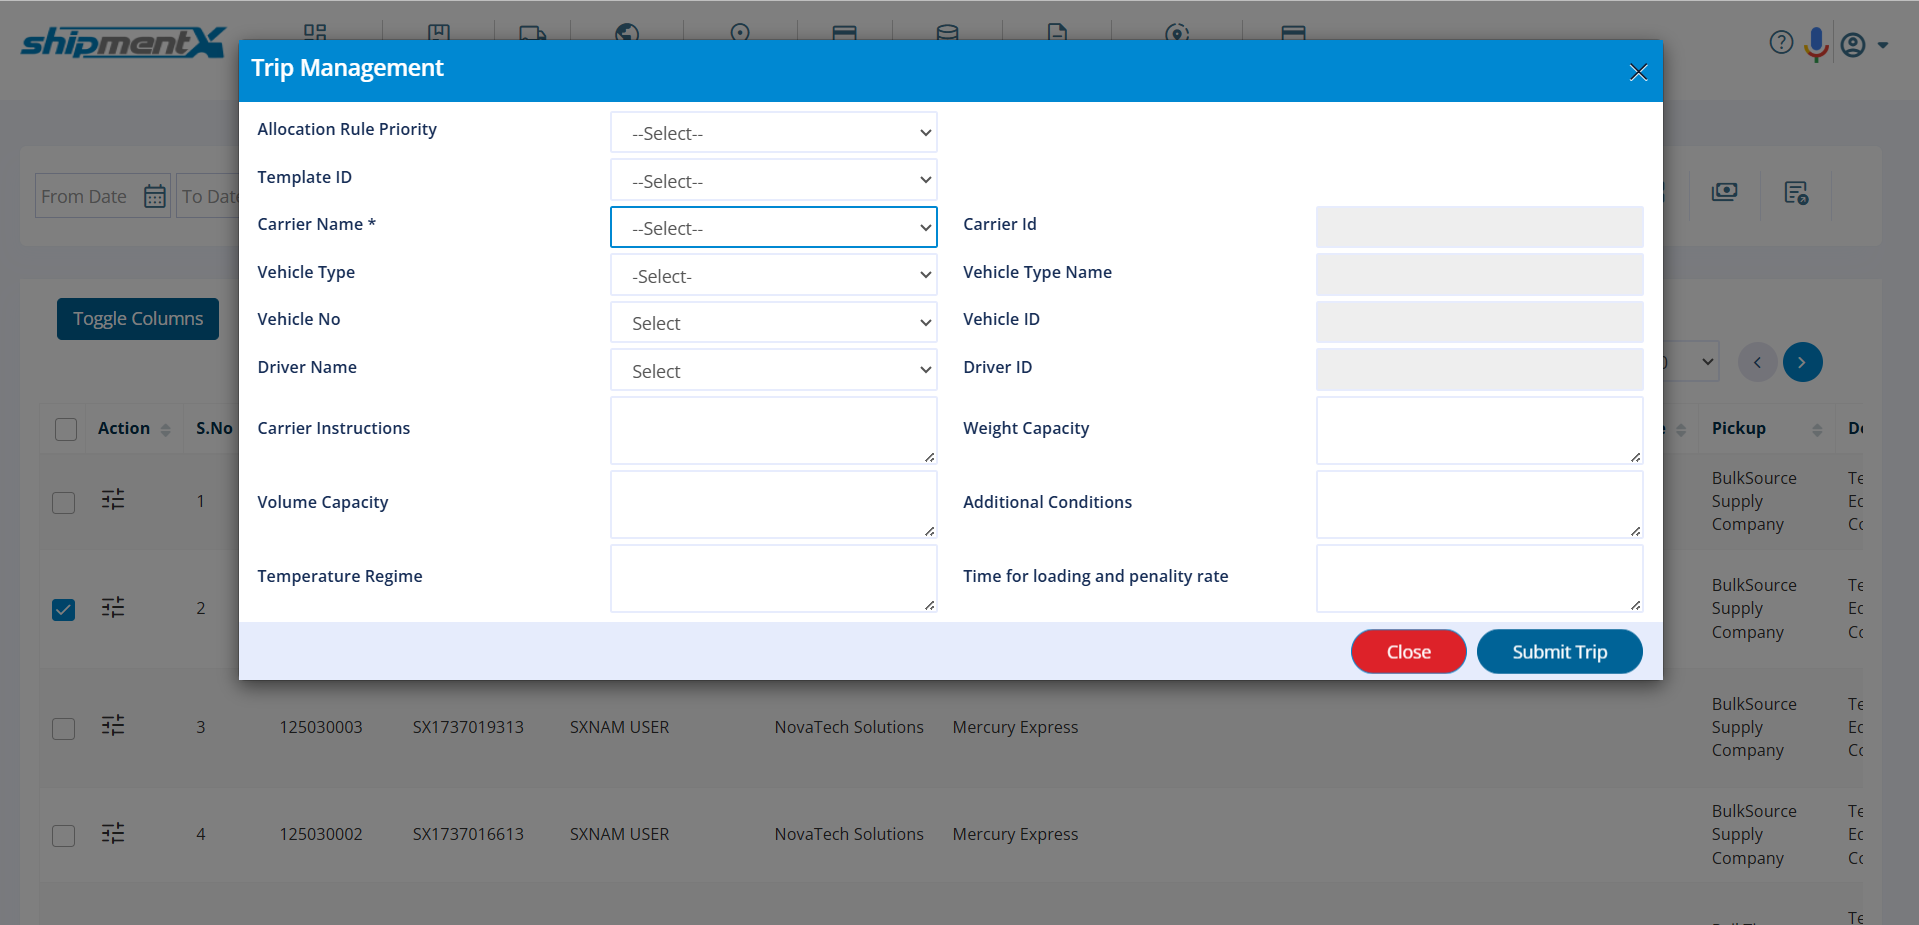Open the database cylinder icon in top navigation
The height and width of the screenshot is (925, 1919).
click(947, 32)
